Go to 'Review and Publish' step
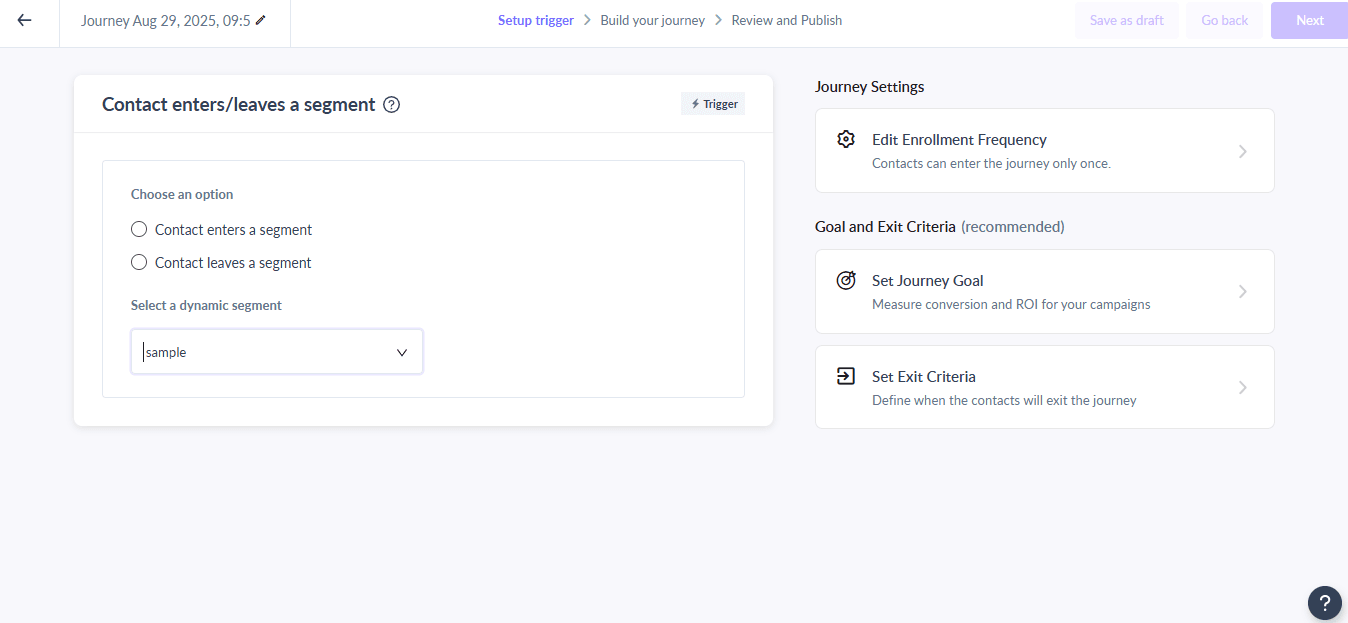Screen dimensions: 1348x623 786,20
